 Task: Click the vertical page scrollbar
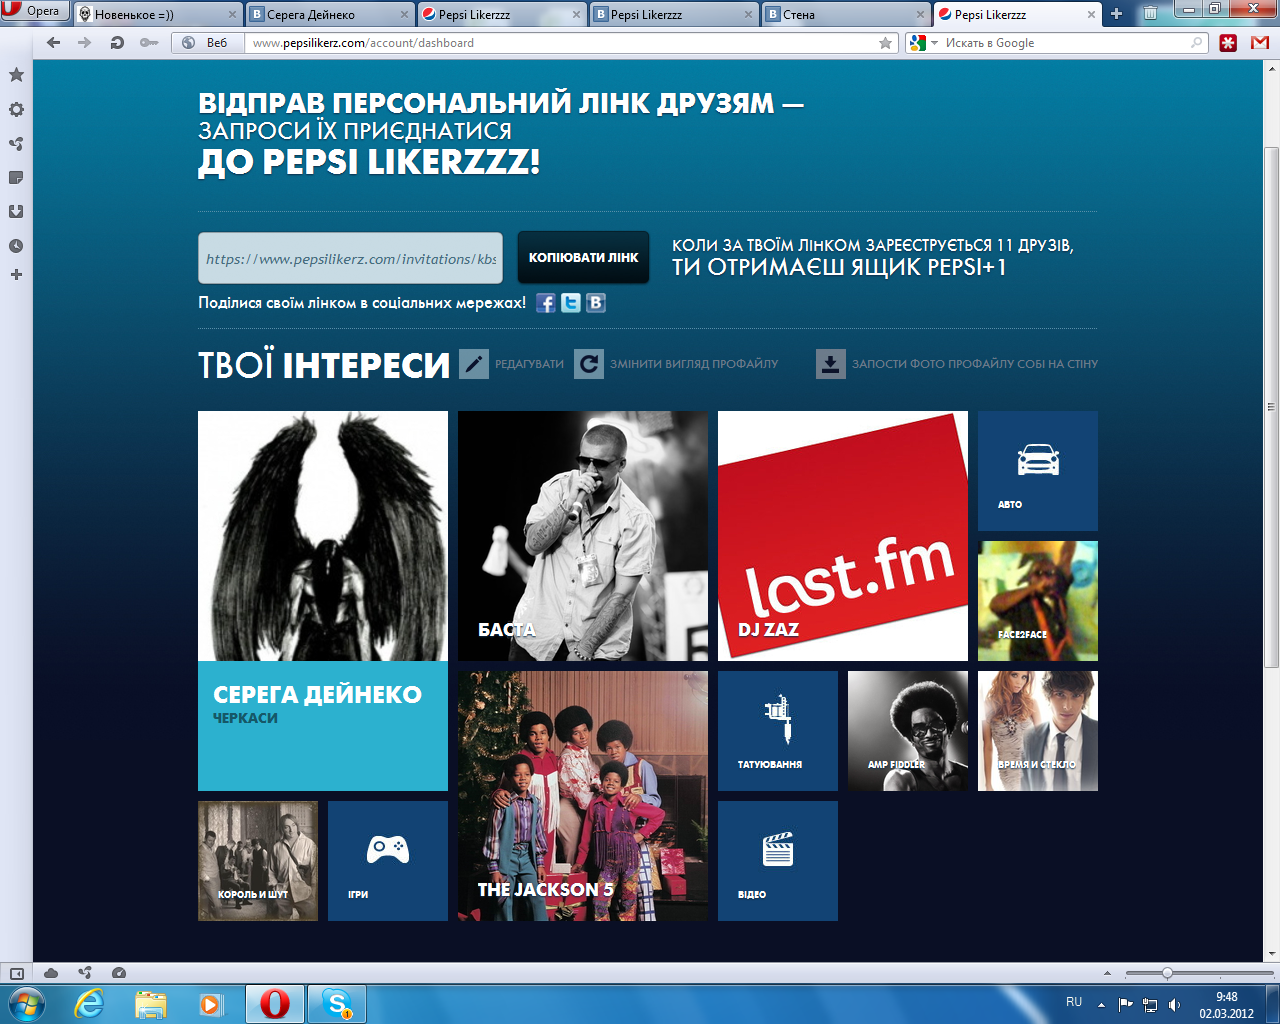pyautogui.click(x=1271, y=408)
